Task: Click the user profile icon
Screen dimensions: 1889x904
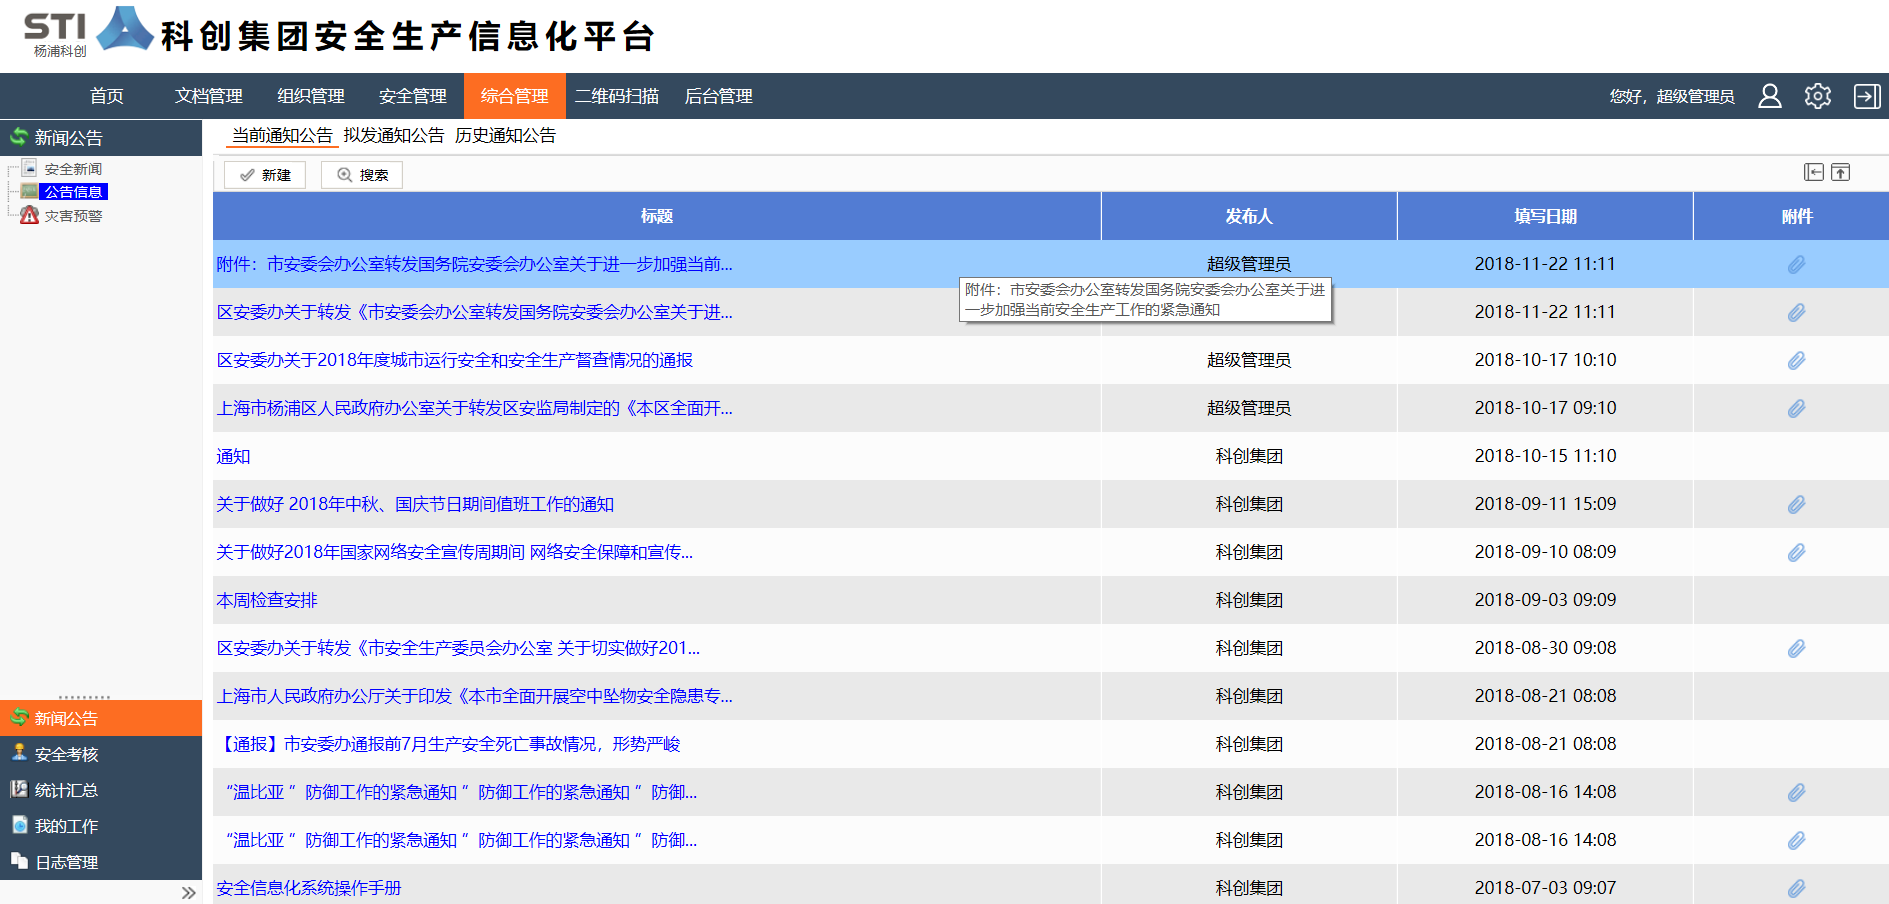Action: [1769, 96]
